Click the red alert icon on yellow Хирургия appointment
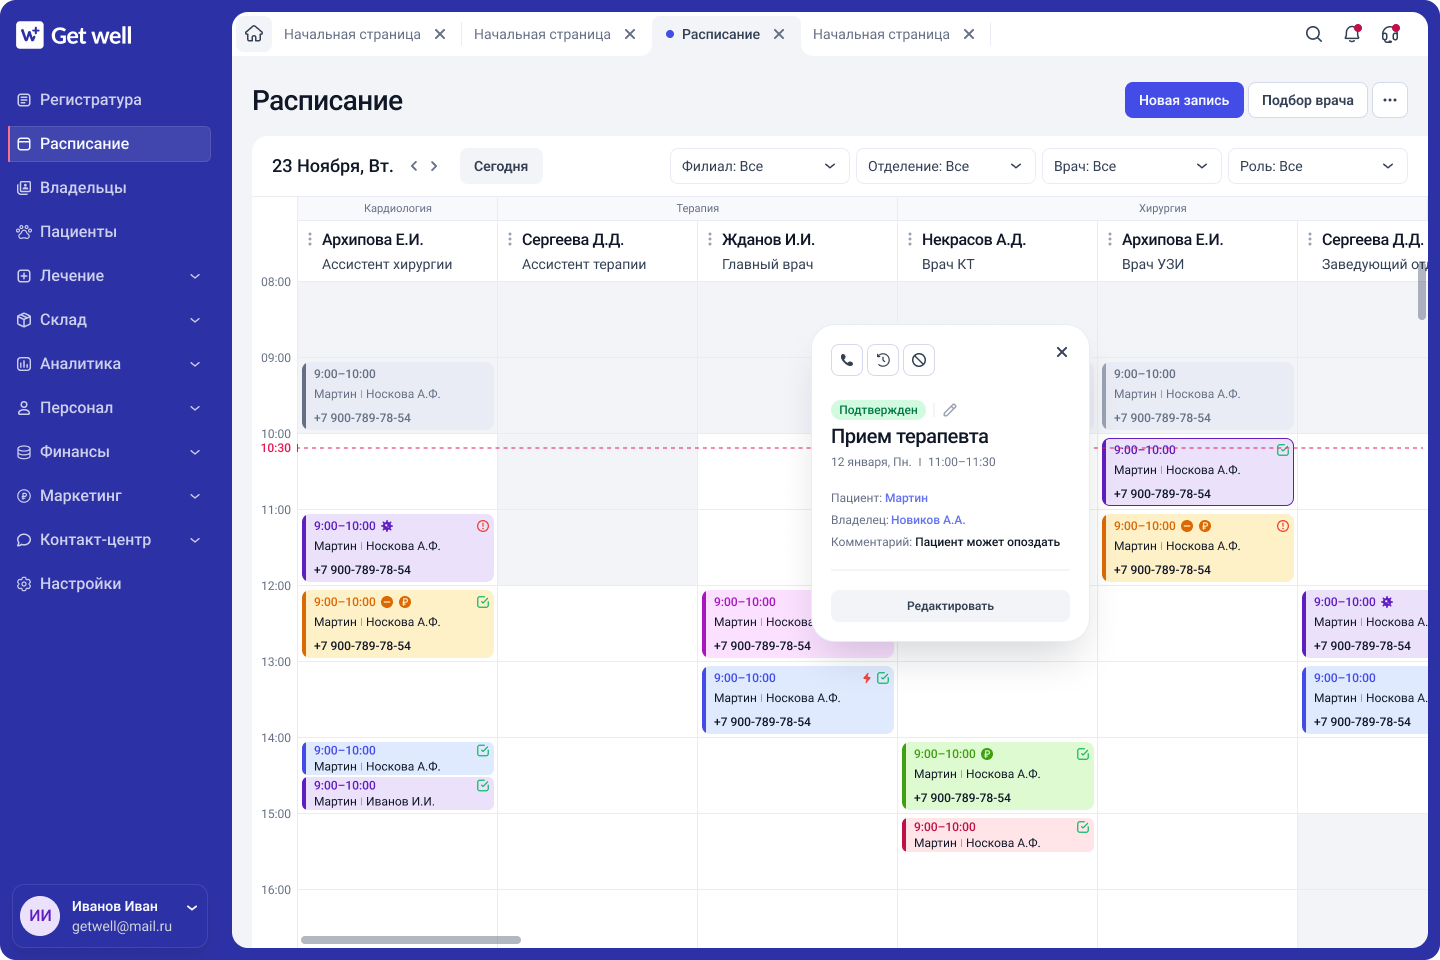The image size is (1440, 960). pos(1283,526)
